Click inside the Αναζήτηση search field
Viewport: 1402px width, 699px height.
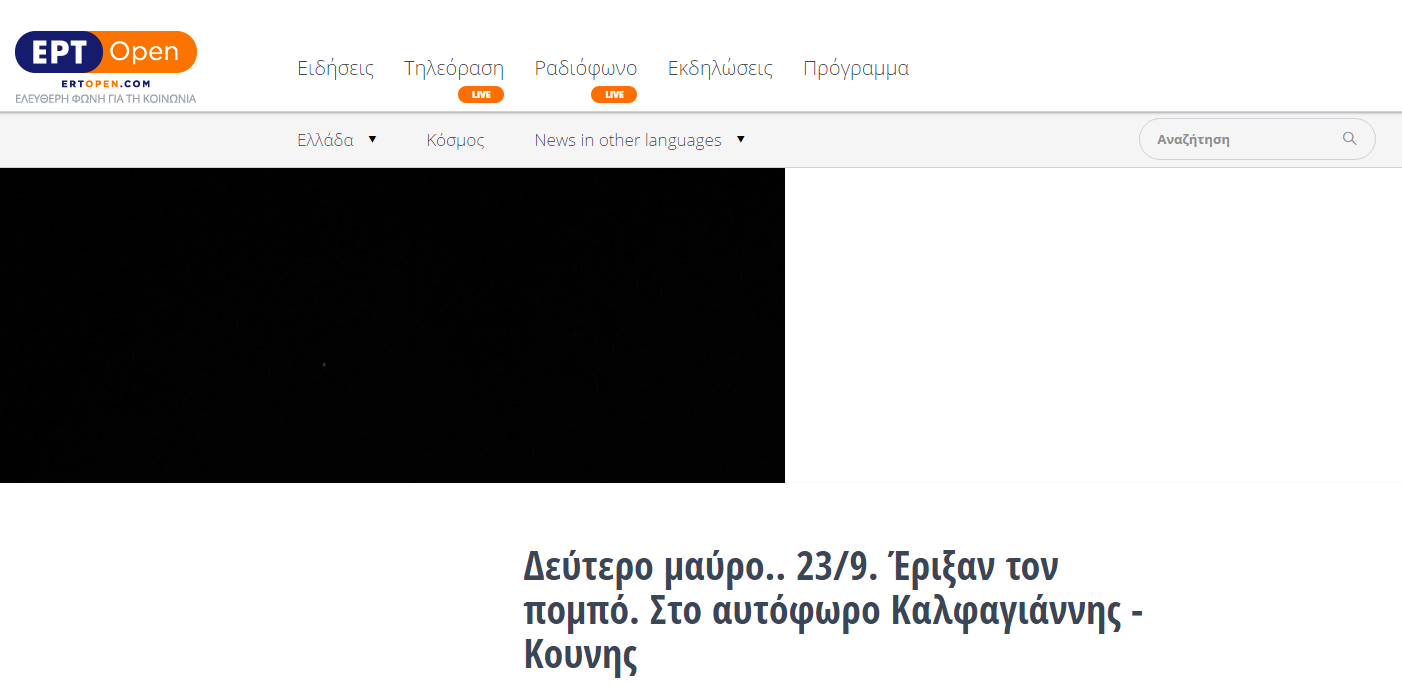[1240, 138]
